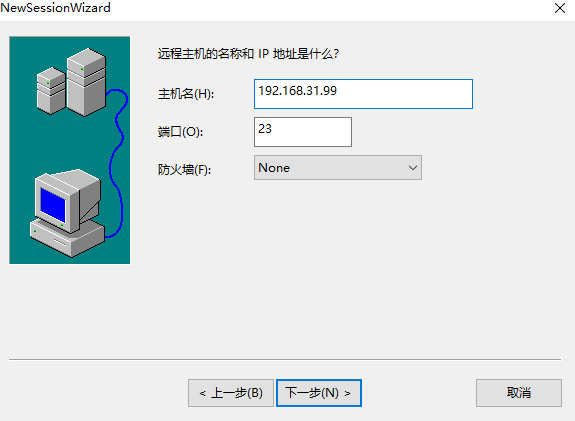Click the blue network cable in illustration
575x421 pixels.
click(117, 163)
